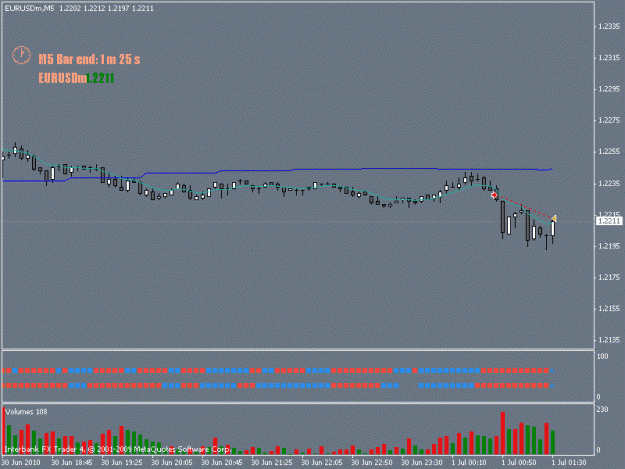Click the latest white candlestick at the chart's right edge
The width and height of the screenshot is (625, 469).
coord(553,229)
